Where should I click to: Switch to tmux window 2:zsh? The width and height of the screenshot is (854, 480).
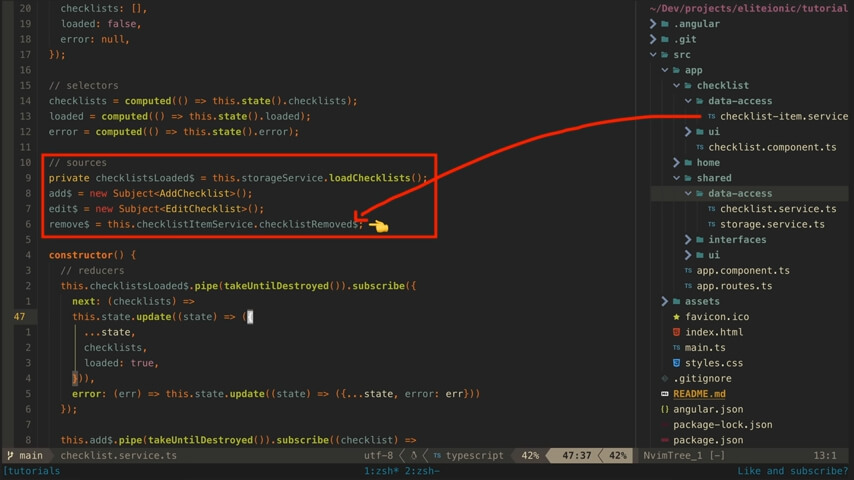point(420,471)
